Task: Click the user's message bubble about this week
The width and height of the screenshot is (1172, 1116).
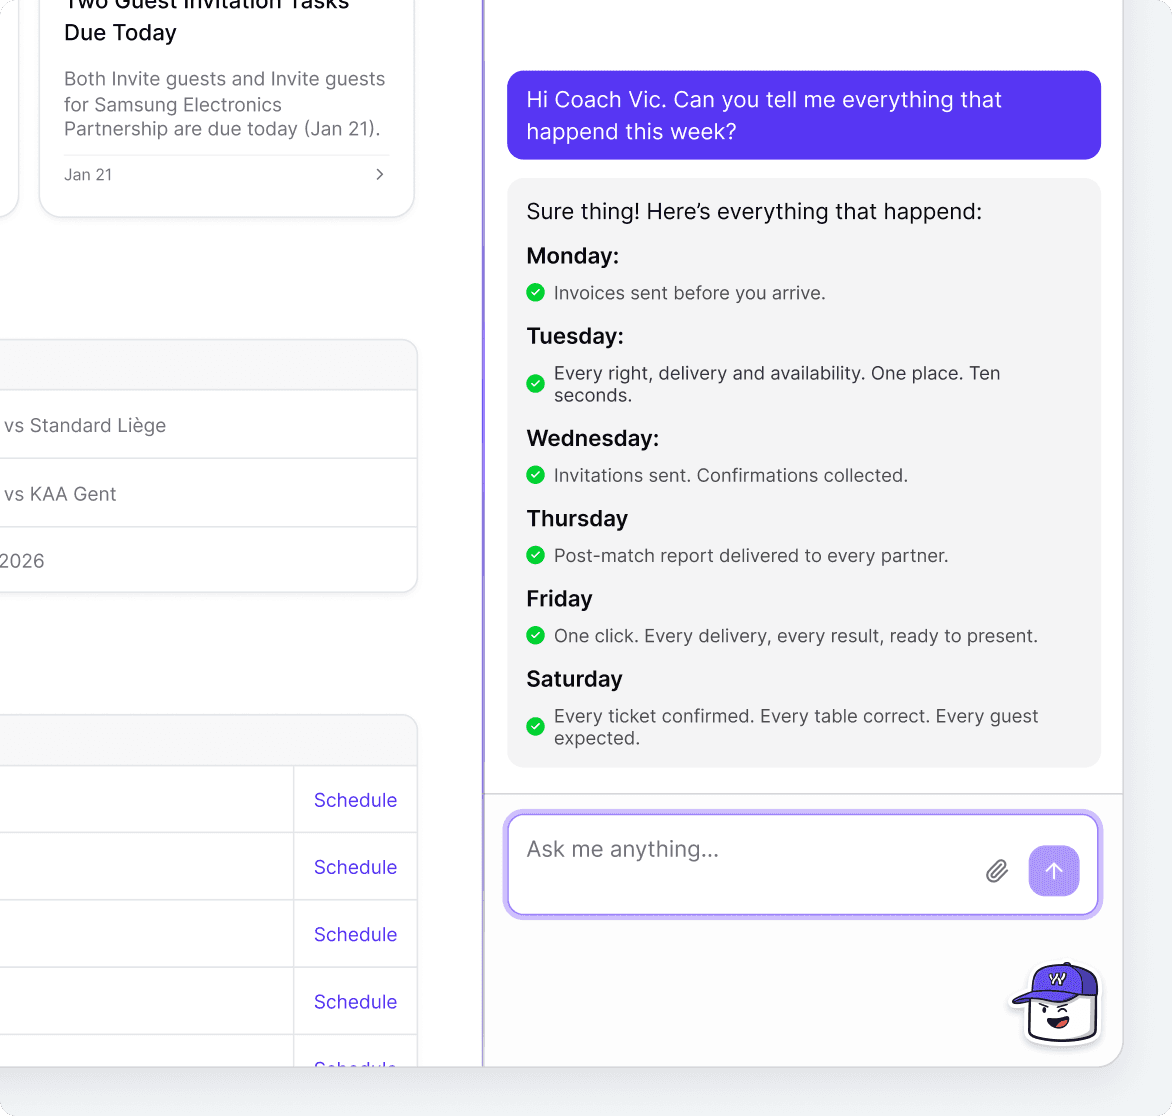Action: (804, 114)
